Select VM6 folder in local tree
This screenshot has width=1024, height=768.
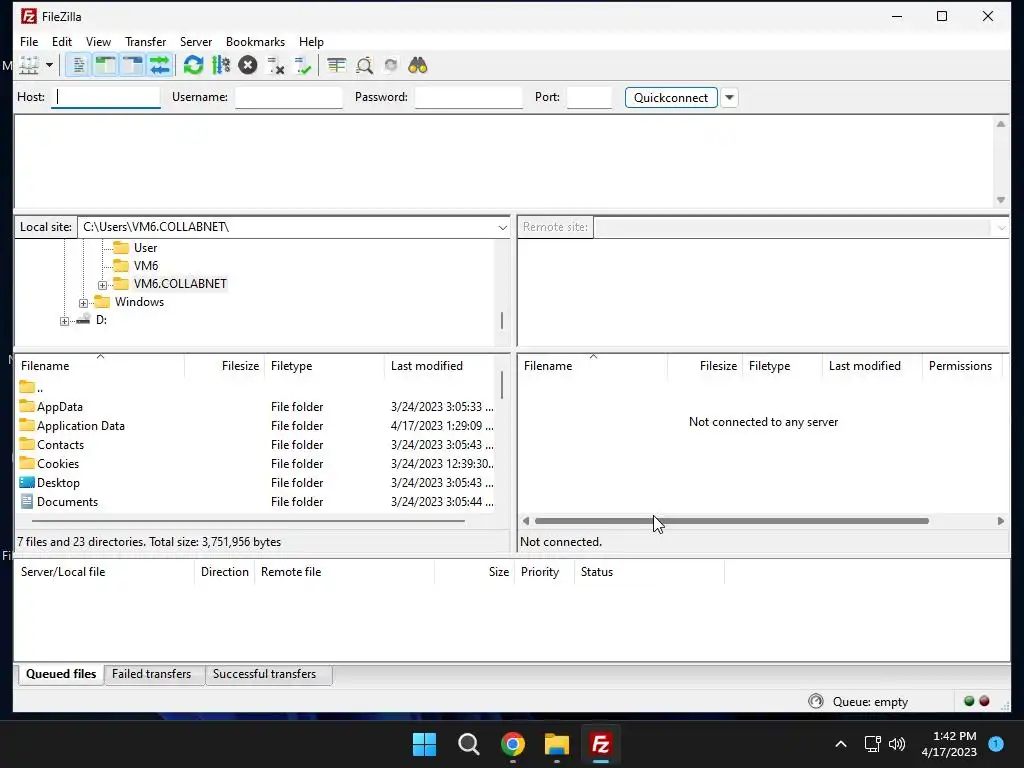coord(146,266)
